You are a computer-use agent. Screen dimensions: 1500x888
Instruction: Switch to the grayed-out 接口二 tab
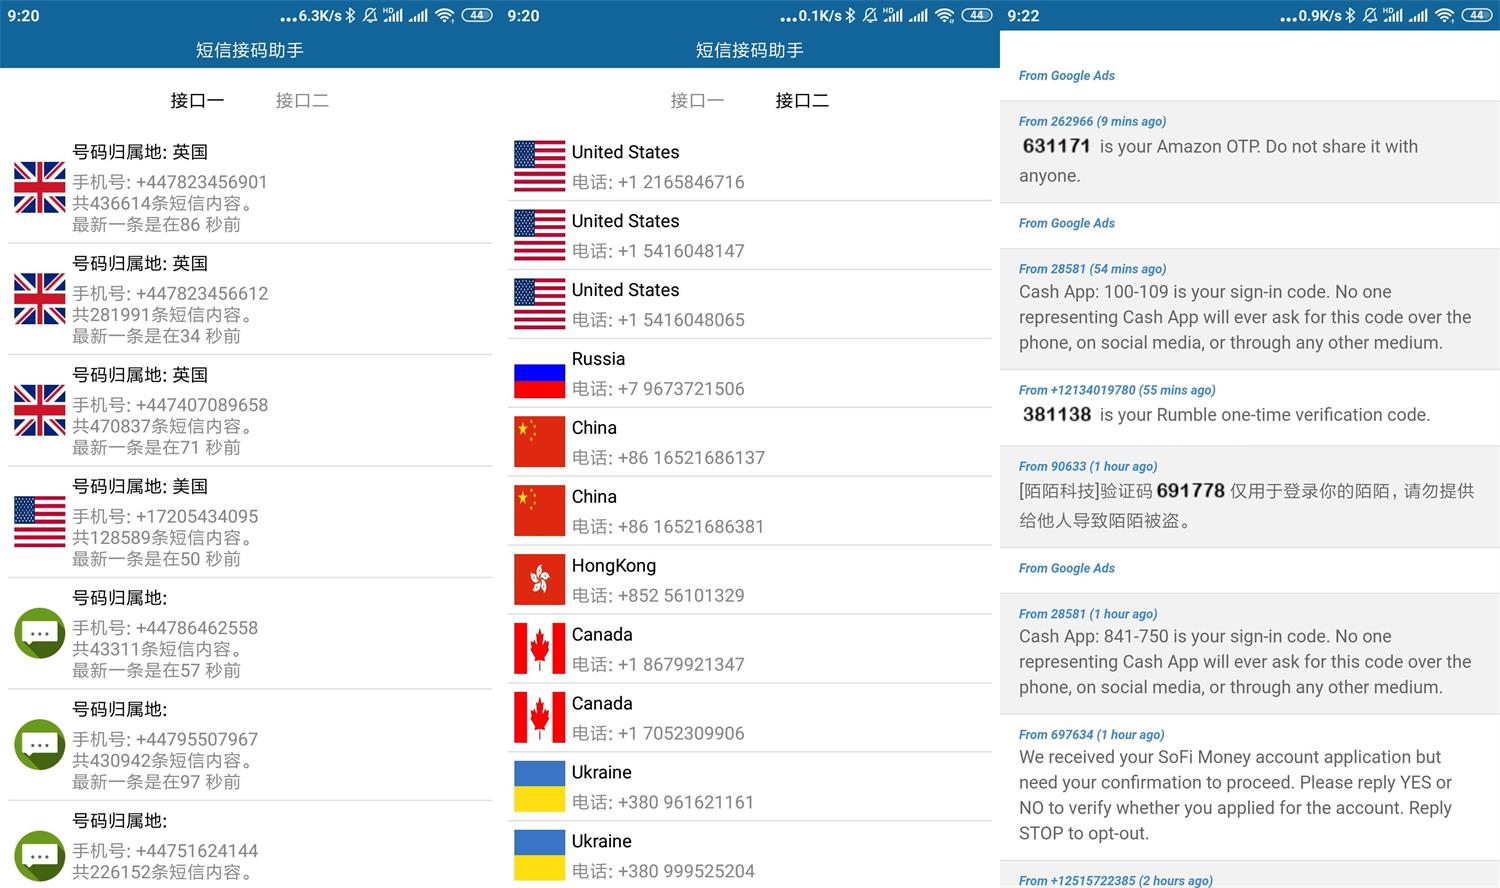tap(302, 100)
